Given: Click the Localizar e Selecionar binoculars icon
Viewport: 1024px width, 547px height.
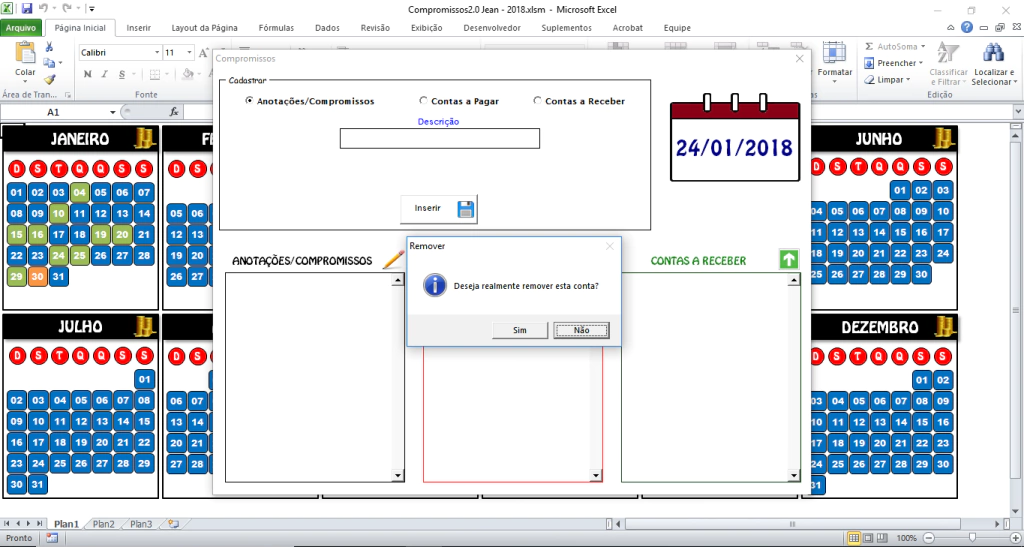Looking at the screenshot, I should click(x=993, y=54).
